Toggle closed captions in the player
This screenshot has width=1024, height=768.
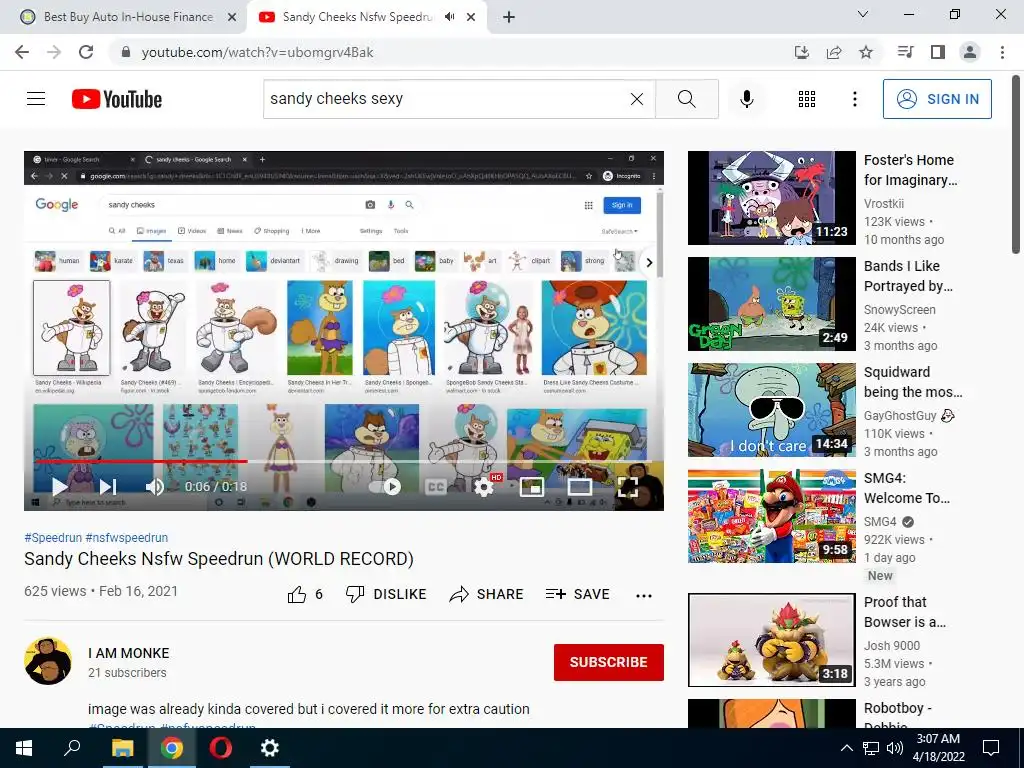(x=436, y=487)
